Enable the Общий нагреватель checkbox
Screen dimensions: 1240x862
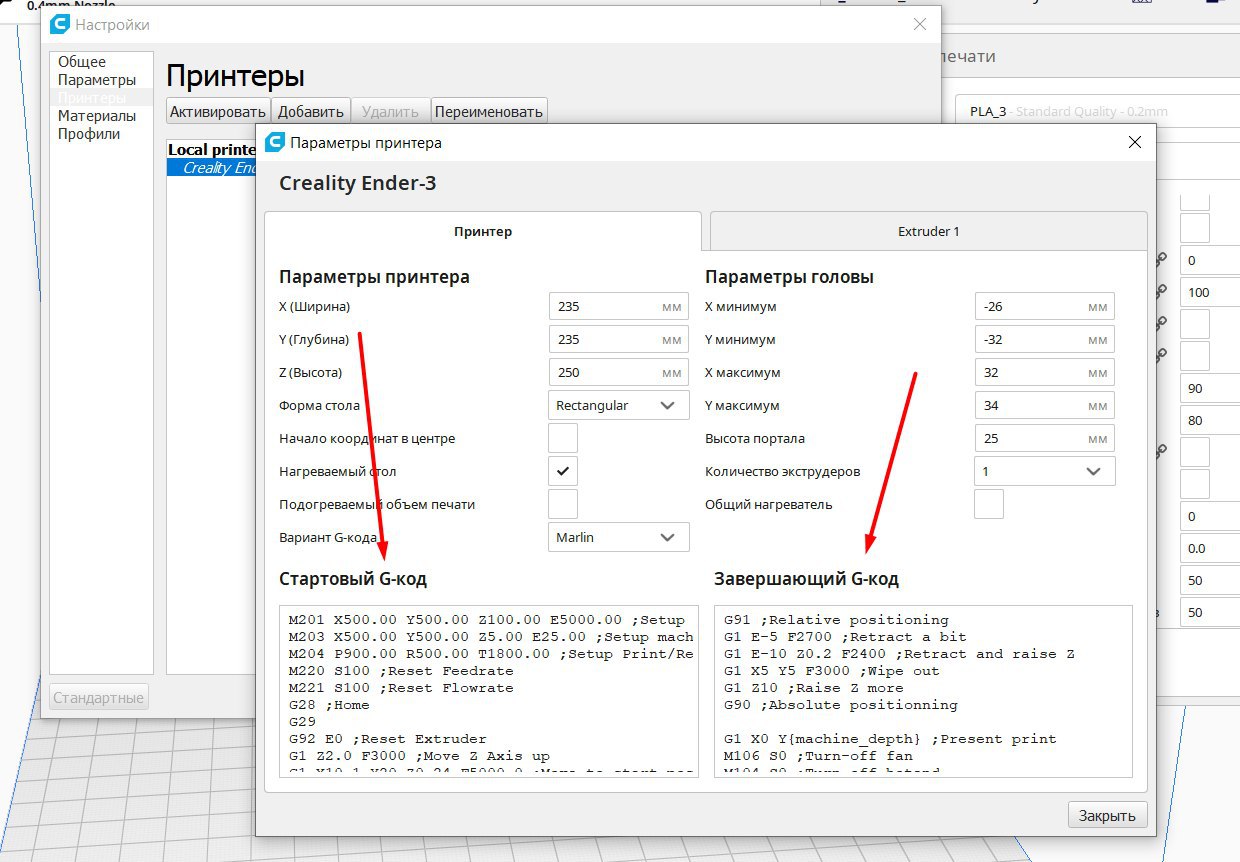(x=989, y=504)
